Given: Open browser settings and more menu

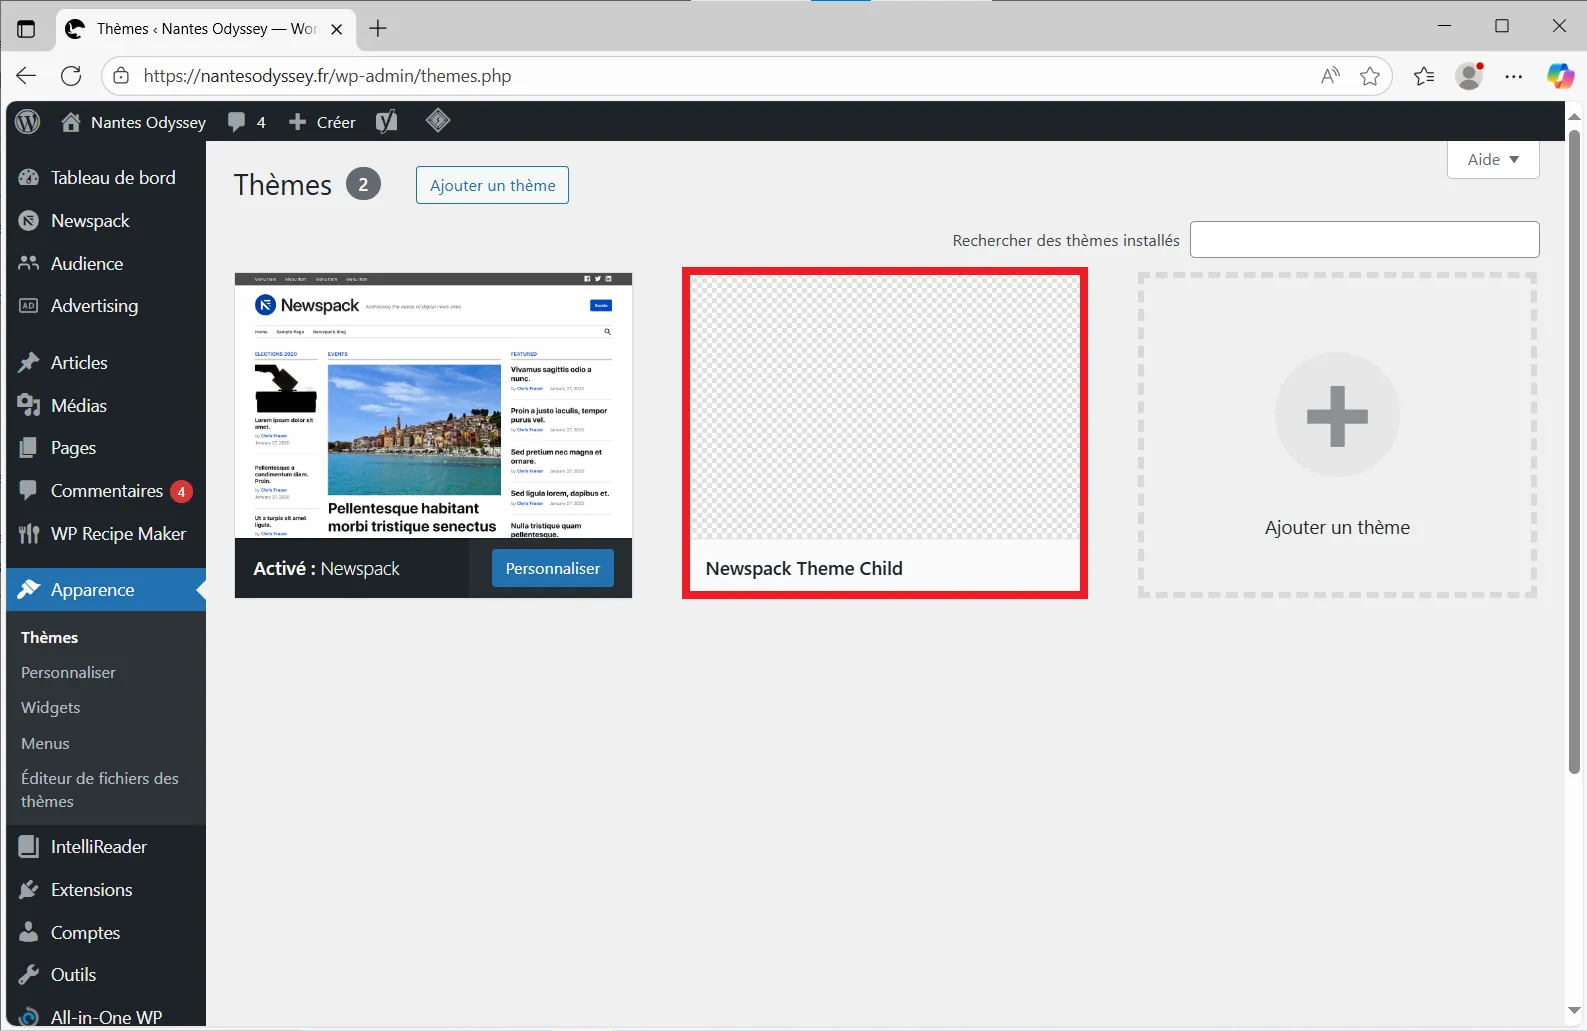Looking at the screenshot, I should click(1514, 76).
